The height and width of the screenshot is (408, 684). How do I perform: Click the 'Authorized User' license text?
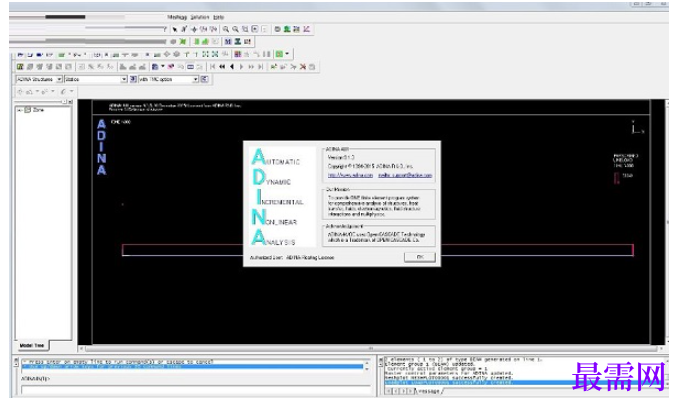tap(291, 257)
